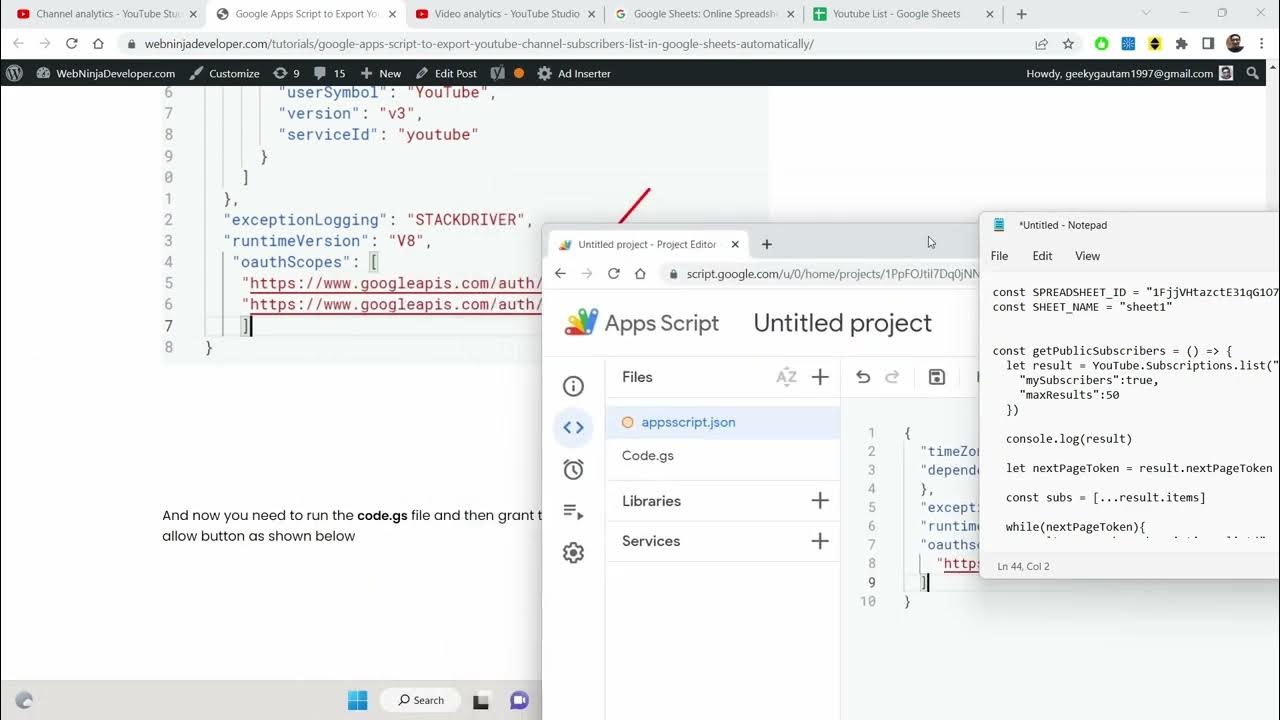Click the Windows taskbar Search box
The image size is (1280, 720).
click(x=421, y=700)
